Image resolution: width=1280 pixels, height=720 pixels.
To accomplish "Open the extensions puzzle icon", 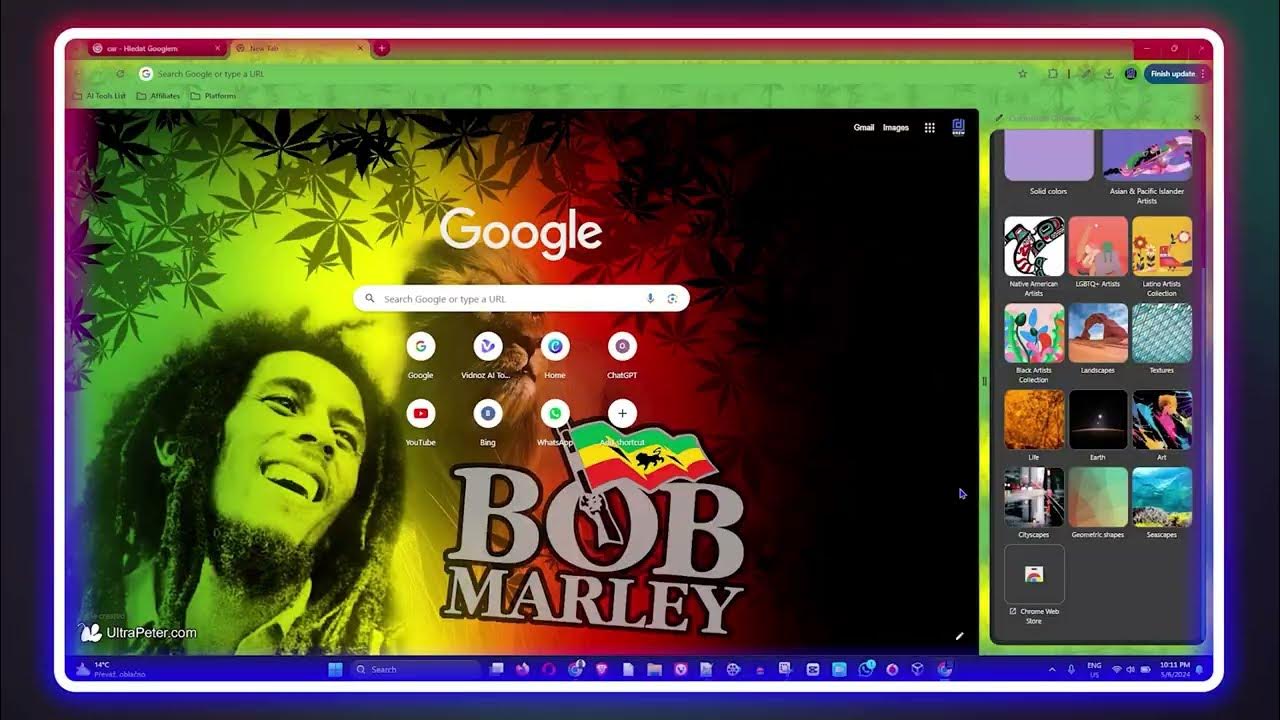I will (1052, 73).
